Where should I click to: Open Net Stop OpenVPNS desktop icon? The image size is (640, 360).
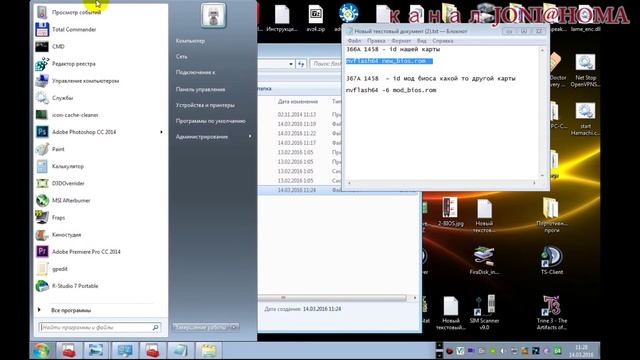[585, 71]
